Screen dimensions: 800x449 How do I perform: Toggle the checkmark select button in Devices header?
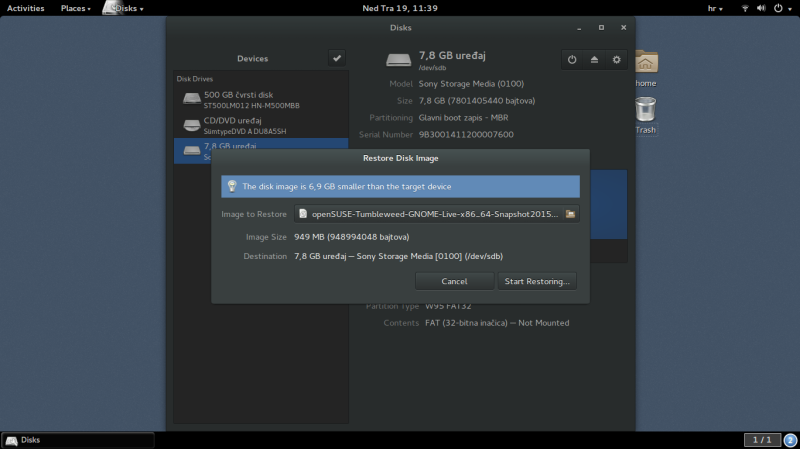click(337, 58)
